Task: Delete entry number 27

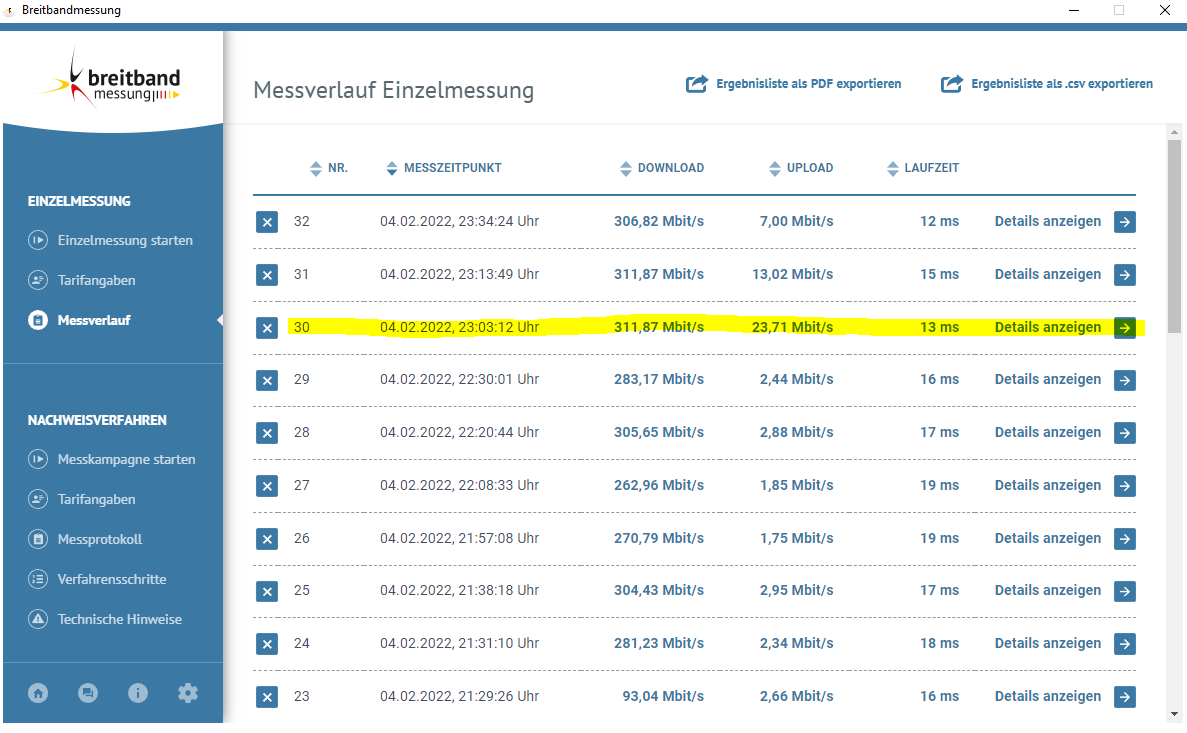Action: [266, 486]
